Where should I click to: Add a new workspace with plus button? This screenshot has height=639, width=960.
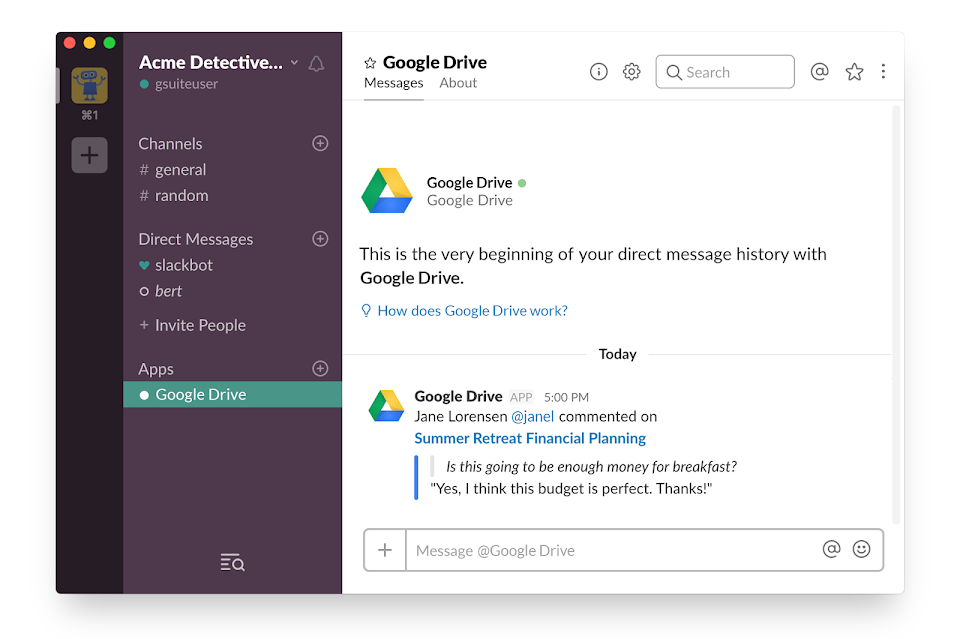[x=89, y=155]
